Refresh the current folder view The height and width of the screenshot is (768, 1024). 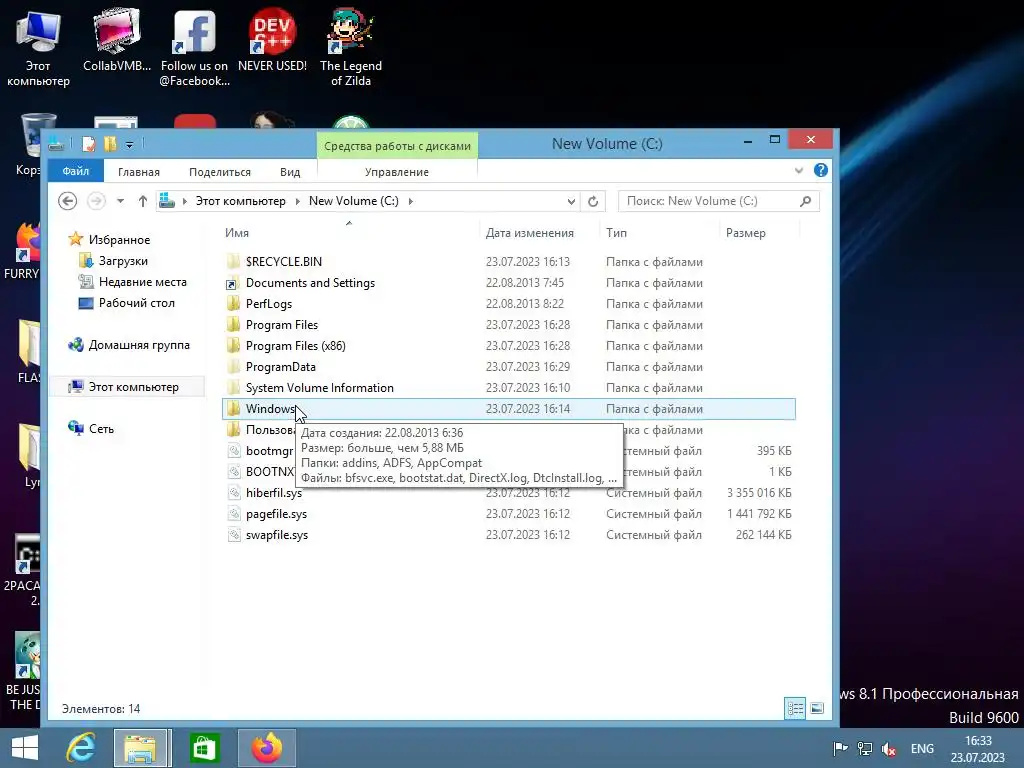coord(593,201)
